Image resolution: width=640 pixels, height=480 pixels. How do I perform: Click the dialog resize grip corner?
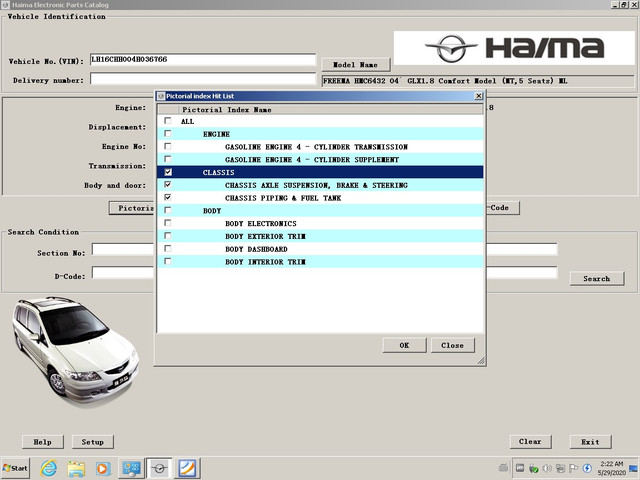tap(481, 360)
